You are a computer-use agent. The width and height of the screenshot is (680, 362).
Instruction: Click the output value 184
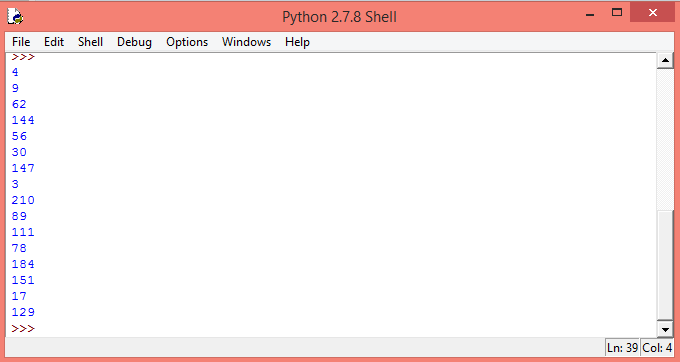(x=23, y=264)
